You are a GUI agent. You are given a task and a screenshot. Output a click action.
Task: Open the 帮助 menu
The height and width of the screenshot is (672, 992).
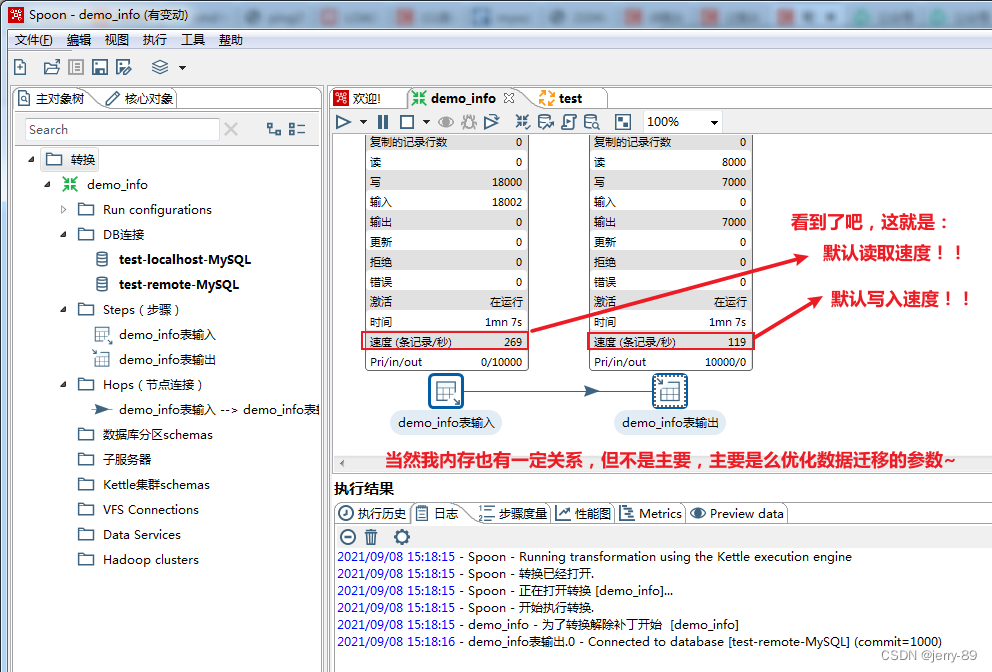click(x=230, y=40)
